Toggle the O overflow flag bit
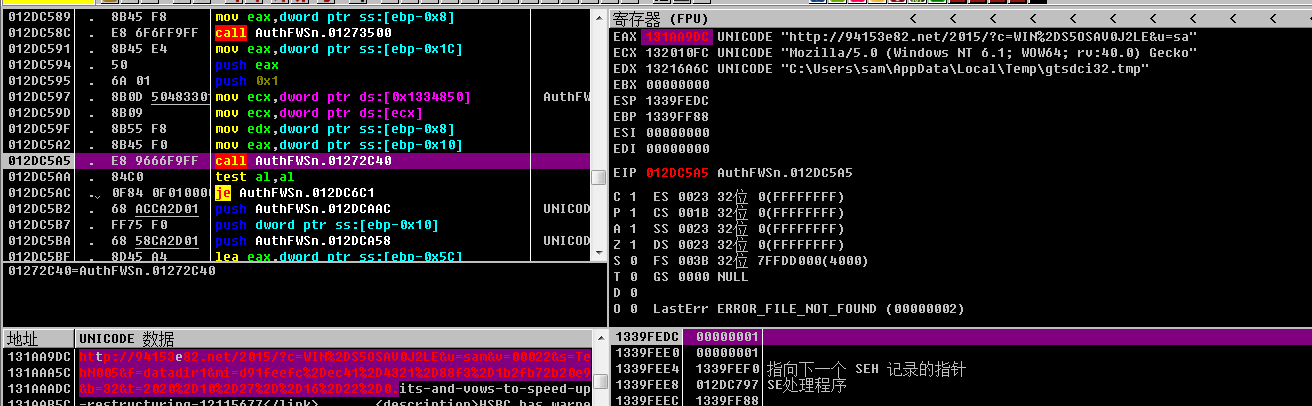The width and height of the screenshot is (1312, 406). coord(634,309)
